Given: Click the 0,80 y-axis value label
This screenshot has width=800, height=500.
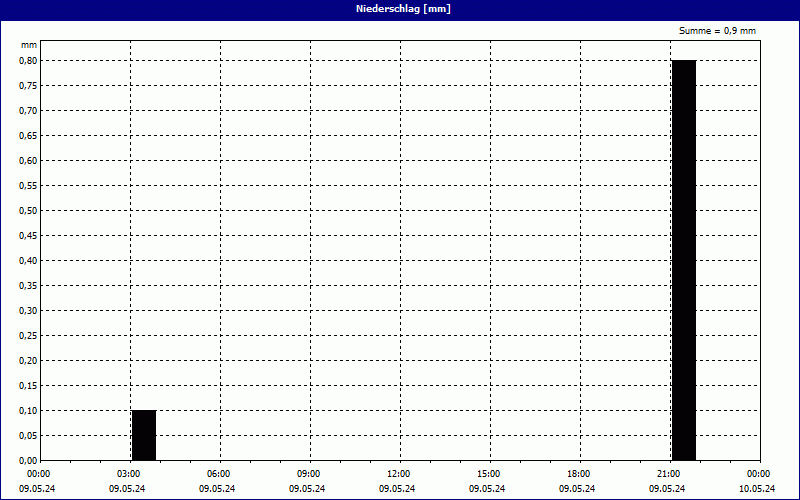Looking at the screenshot, I should click(x=27, y=60).
